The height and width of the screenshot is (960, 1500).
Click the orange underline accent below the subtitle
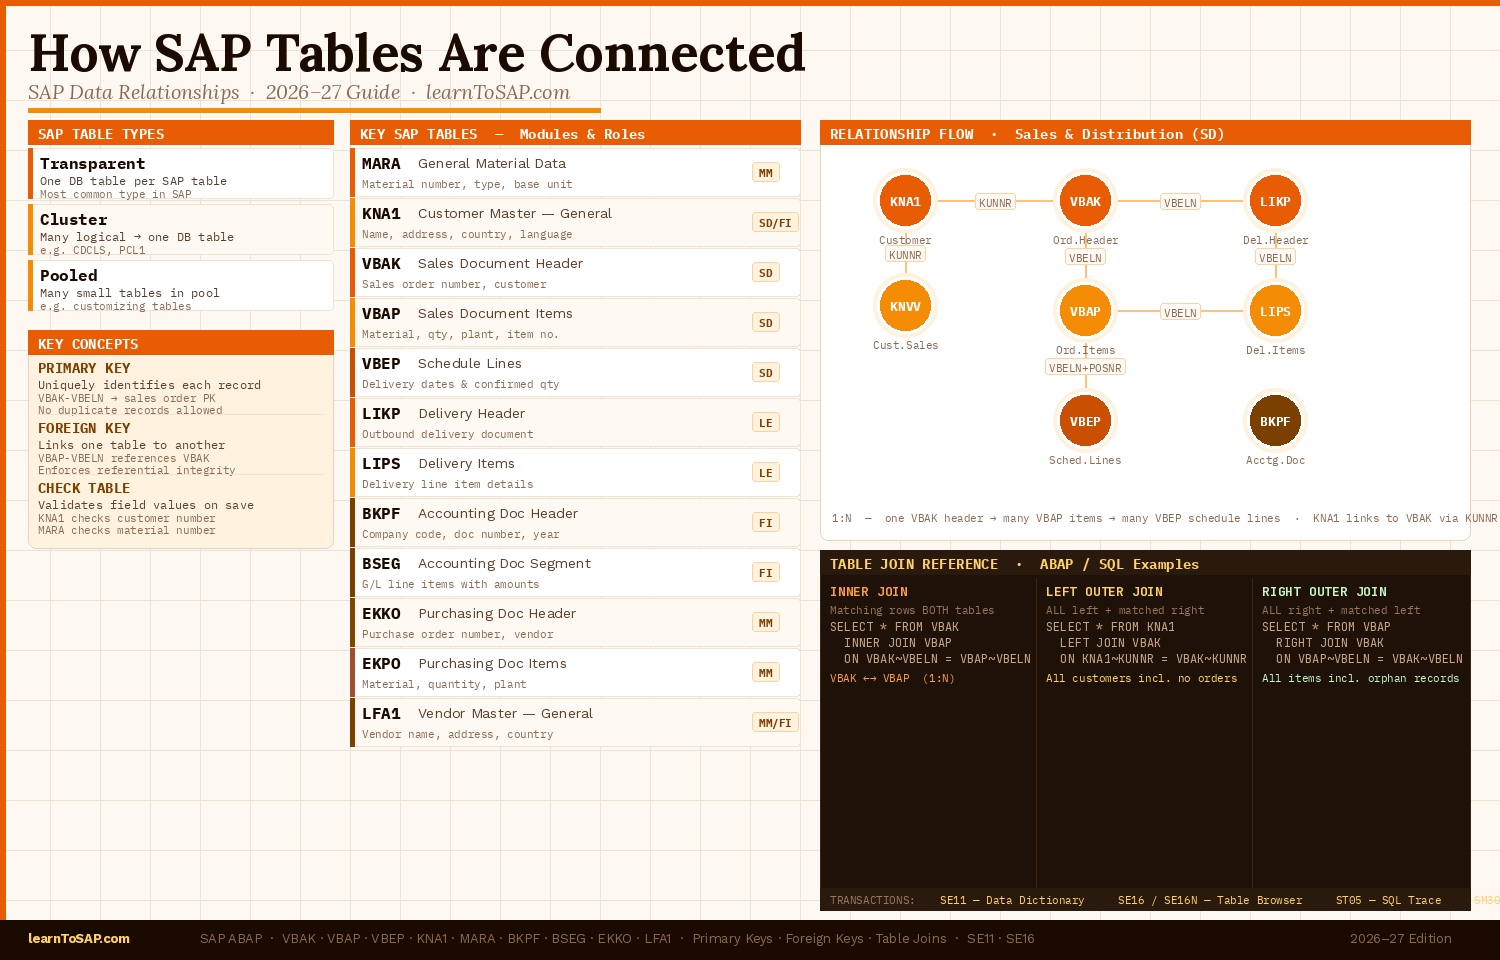(x=315, y=112)
